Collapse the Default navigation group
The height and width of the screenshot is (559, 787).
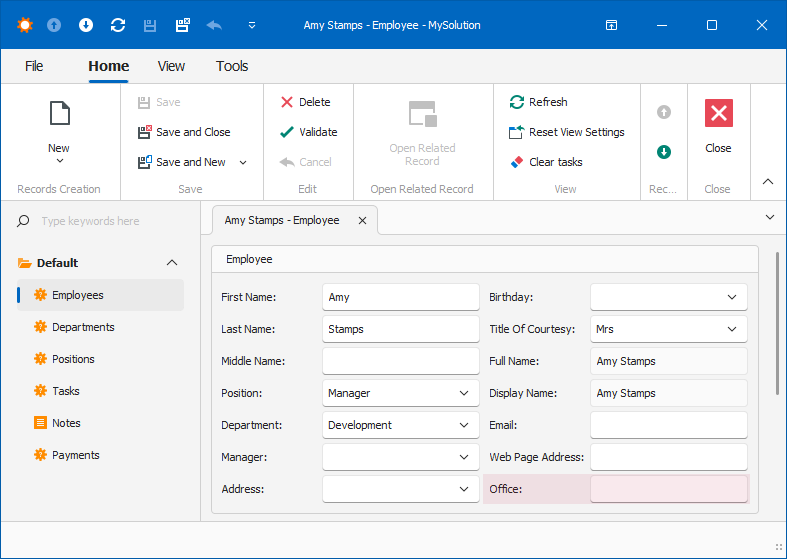pos(172,262)
